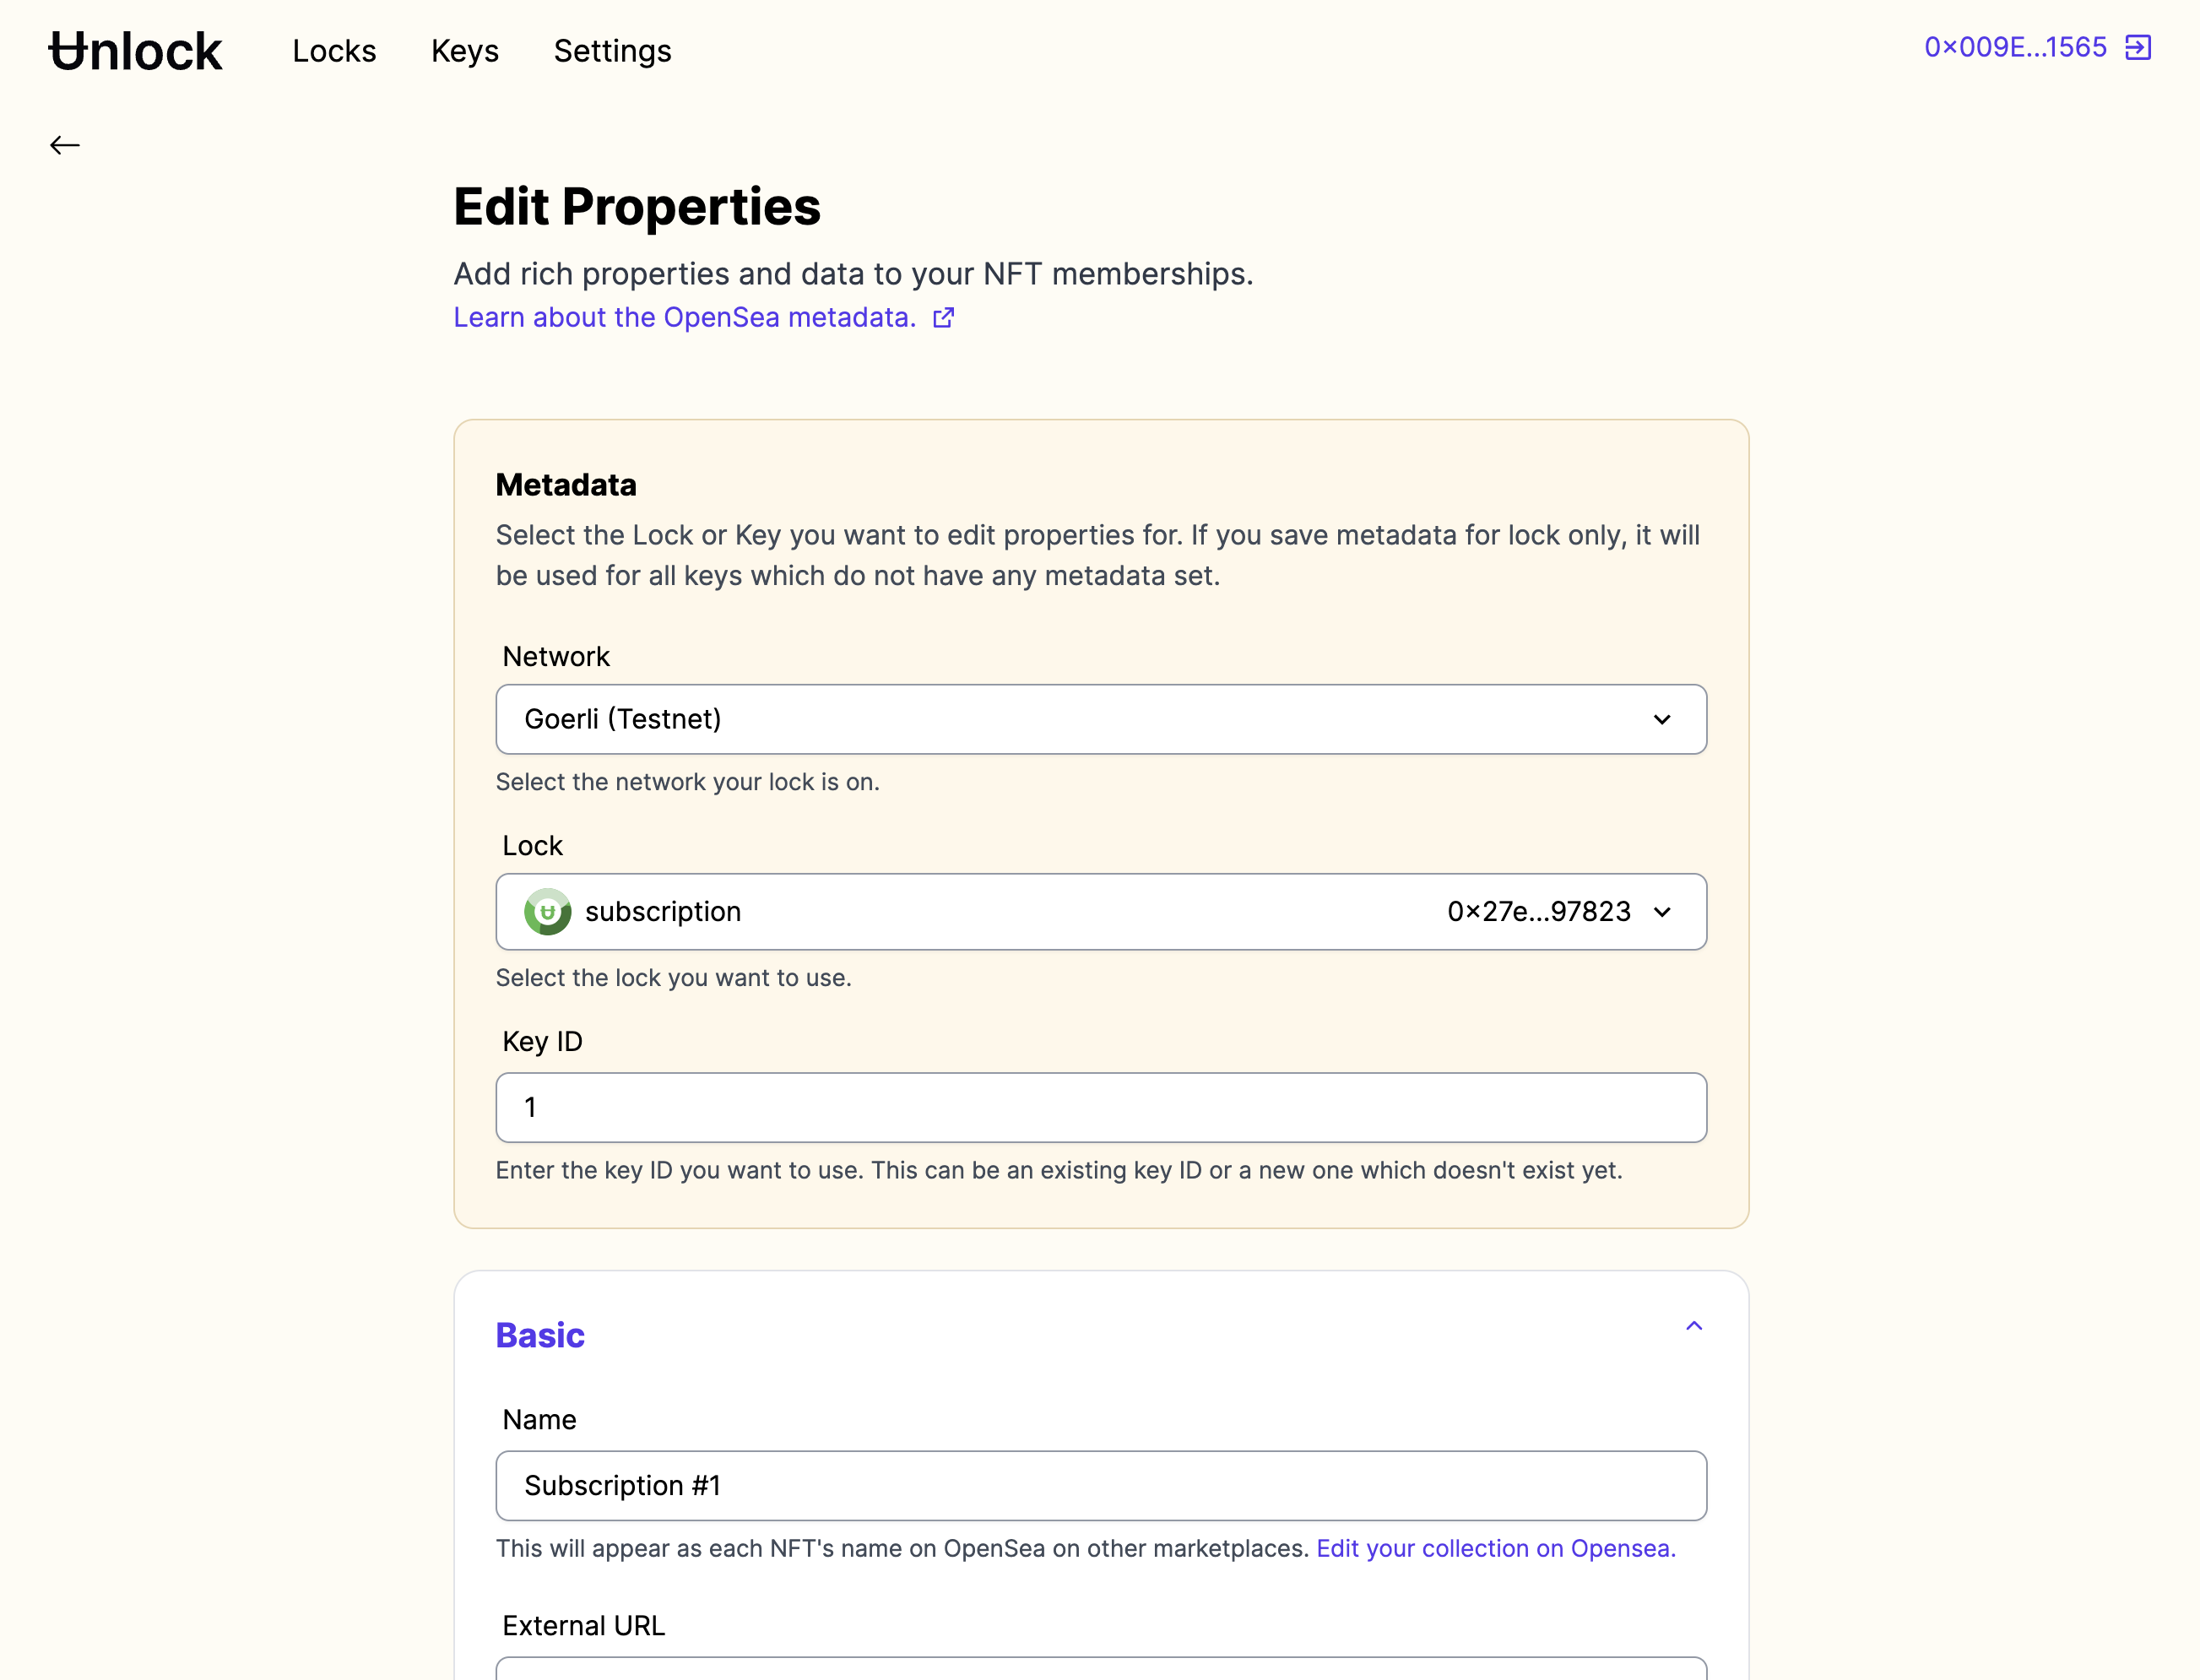Open the Network dropdown for Goerli Testnet
This screenshot has width=2200, height=1680.
pyautogui.click(x=1101, y=718)
